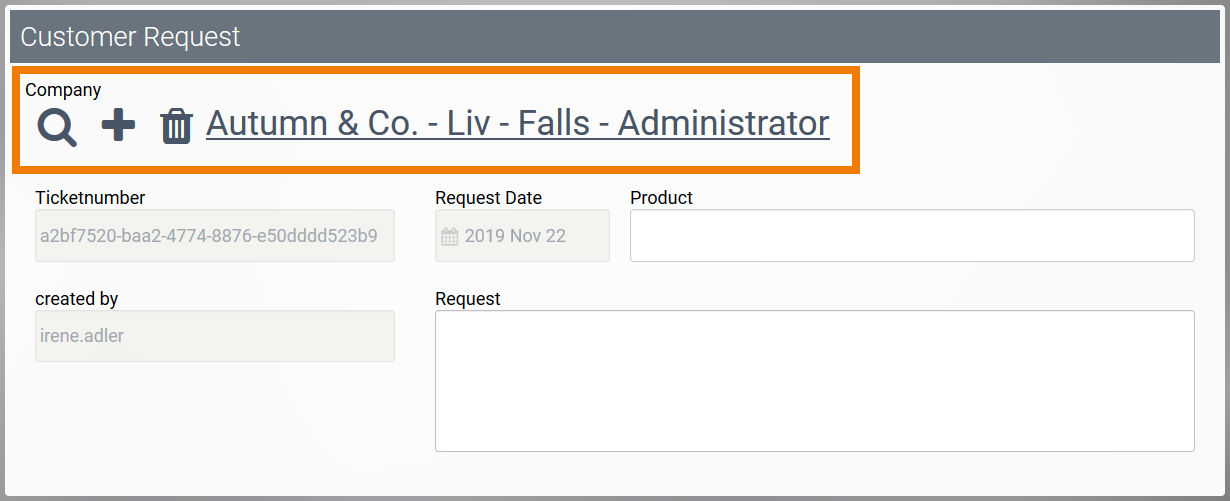Click the Company label text
This screenshot has height=501, width=1230.
(x=63, y=90)
